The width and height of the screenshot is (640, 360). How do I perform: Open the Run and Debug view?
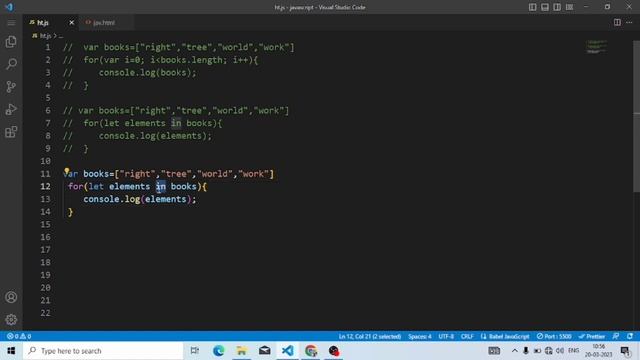click(x=11, y=109)
